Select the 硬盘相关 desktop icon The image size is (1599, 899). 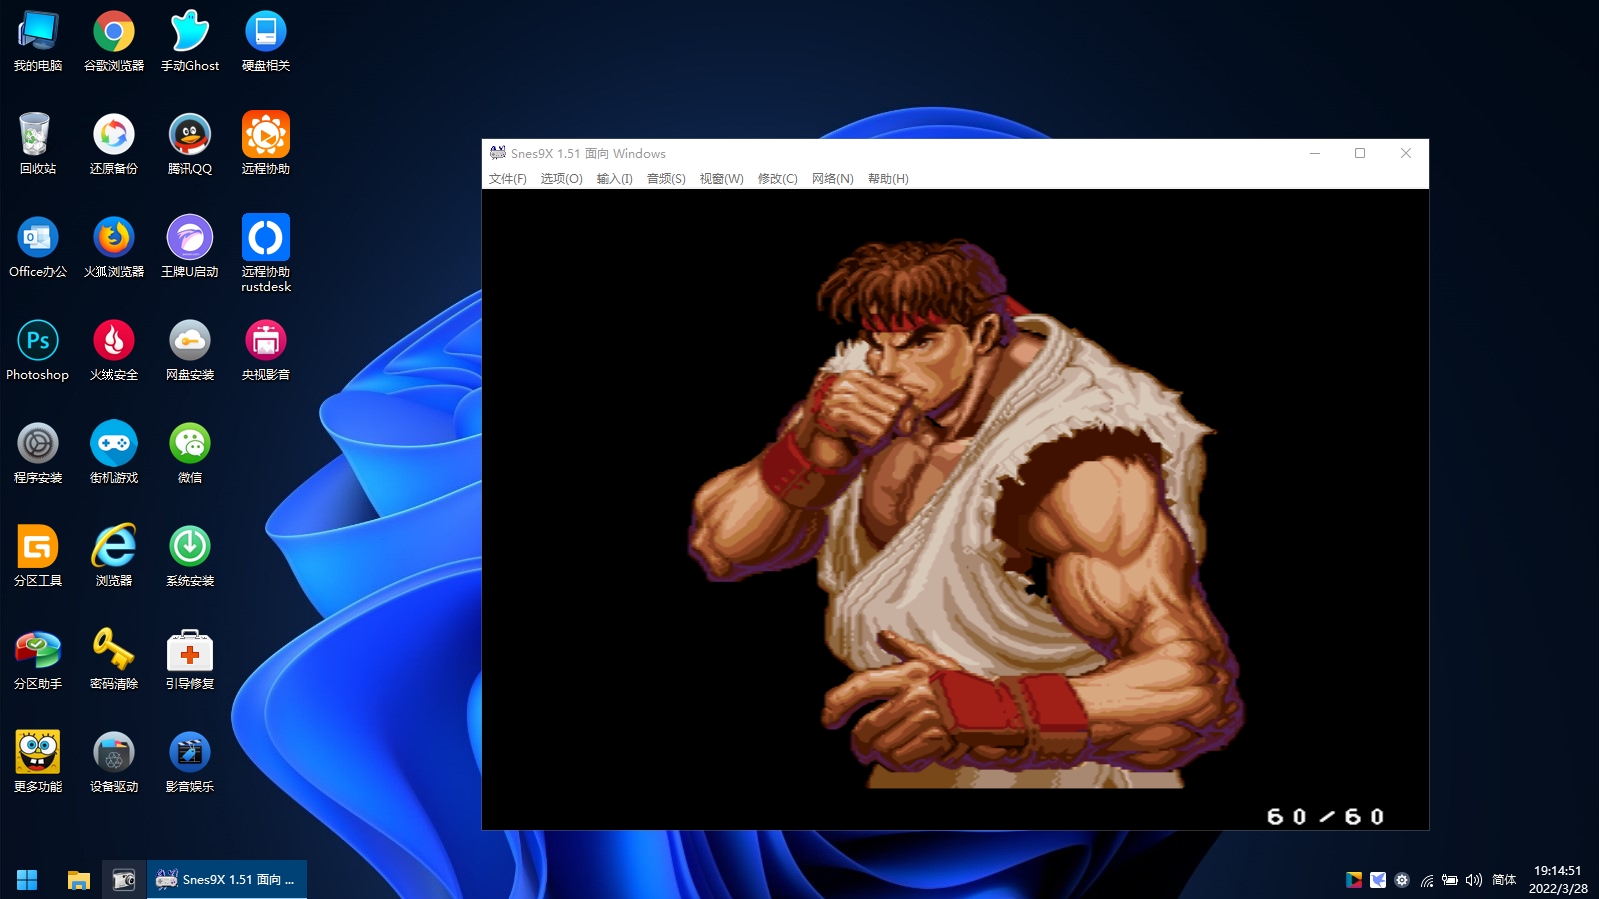pos(266,42)
